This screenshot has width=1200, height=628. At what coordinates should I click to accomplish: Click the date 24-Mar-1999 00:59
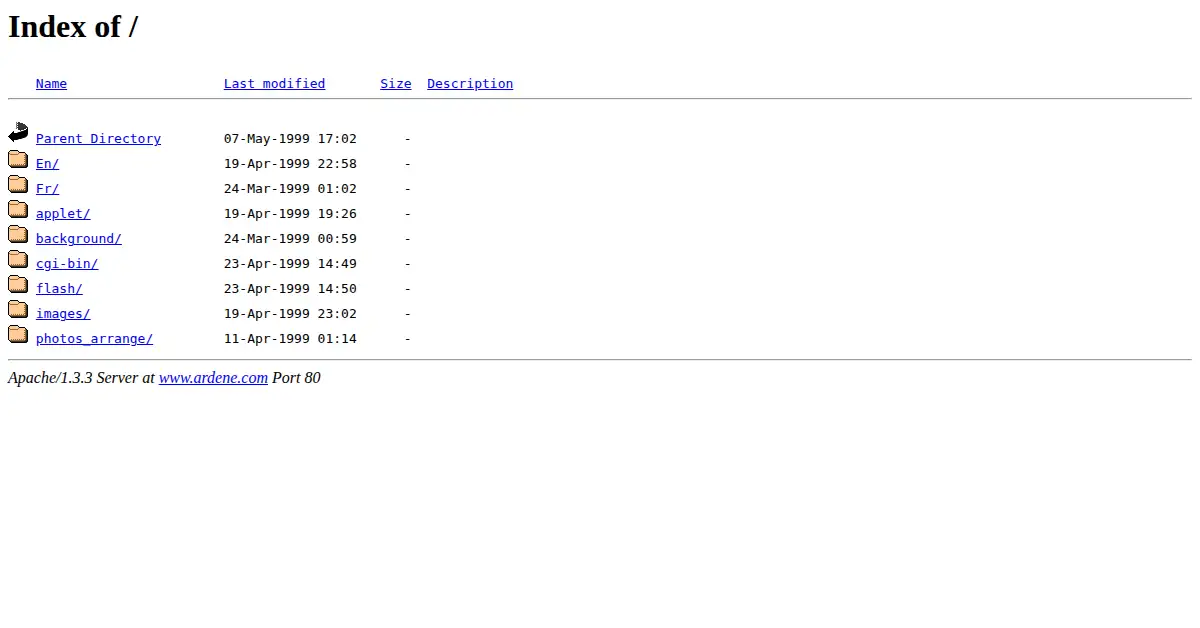click(290, 239)
